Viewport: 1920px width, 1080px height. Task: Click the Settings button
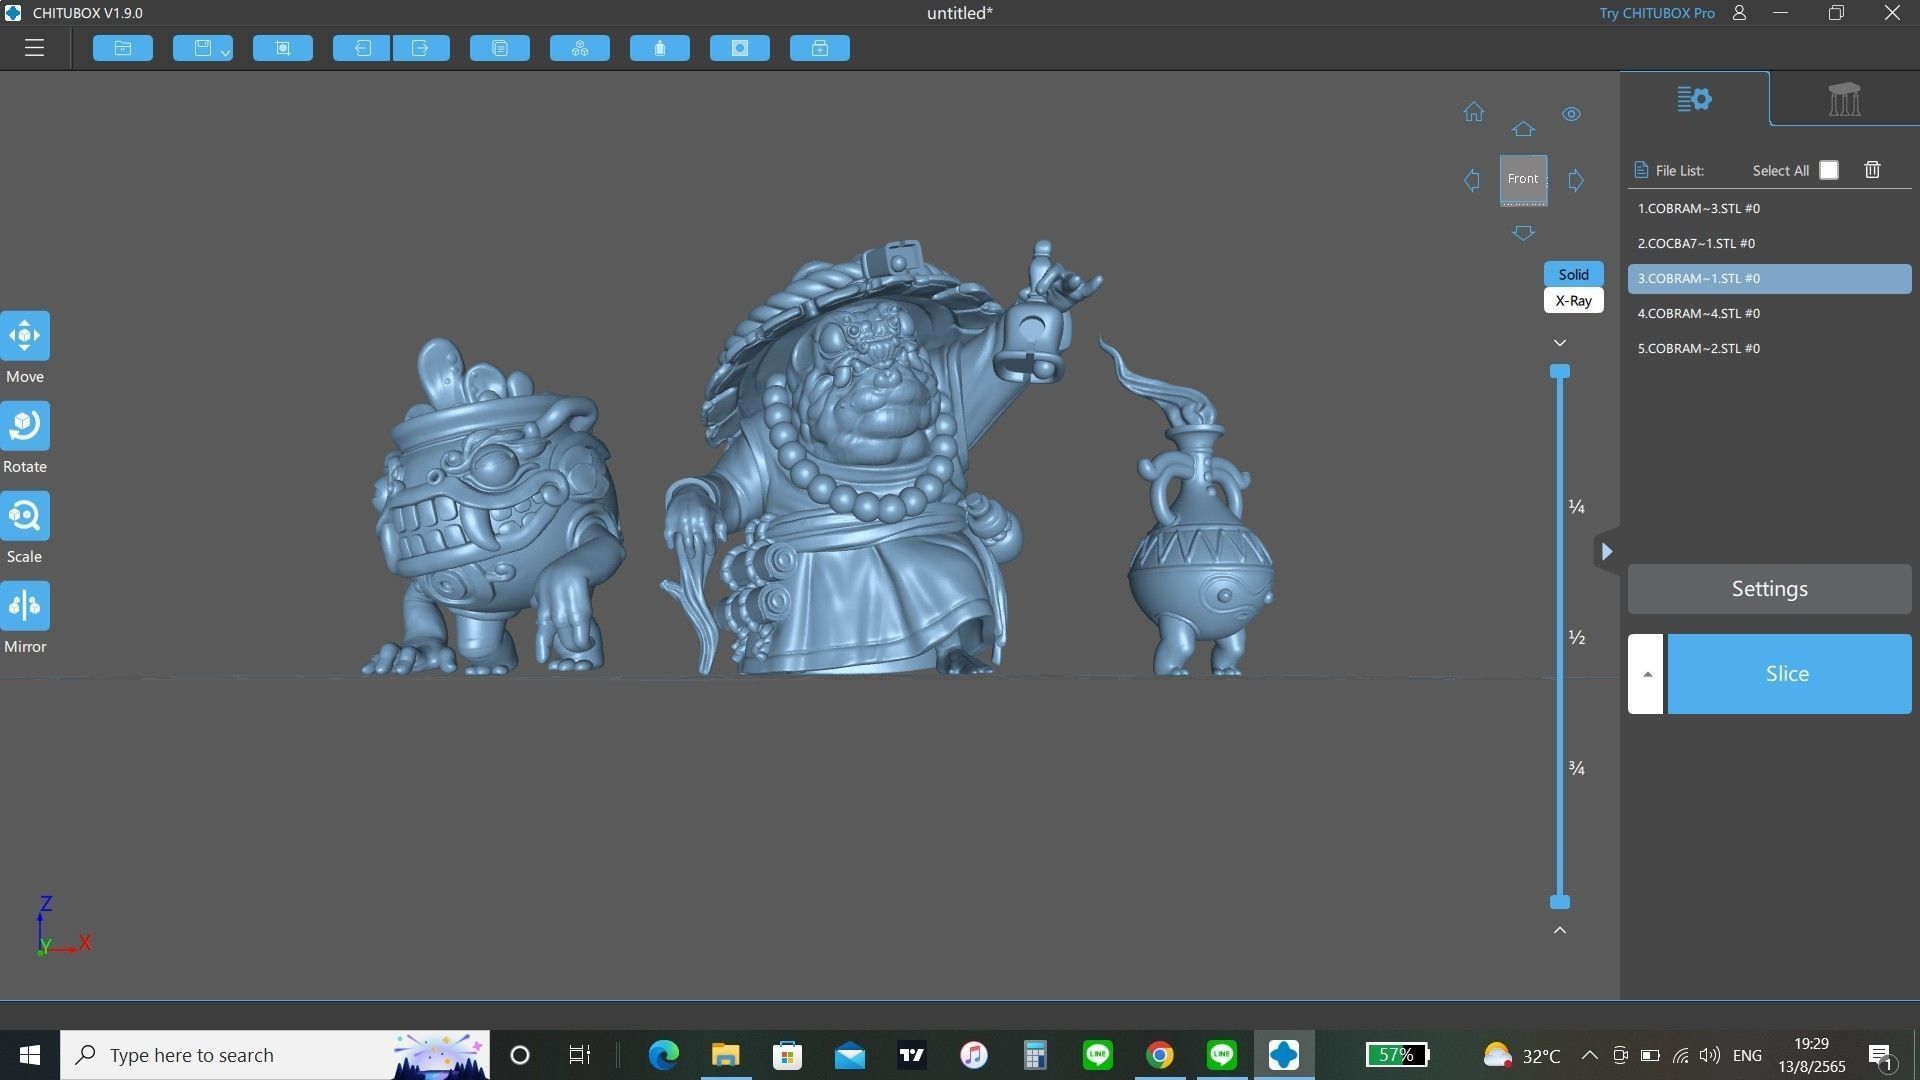coord(1769,589)
